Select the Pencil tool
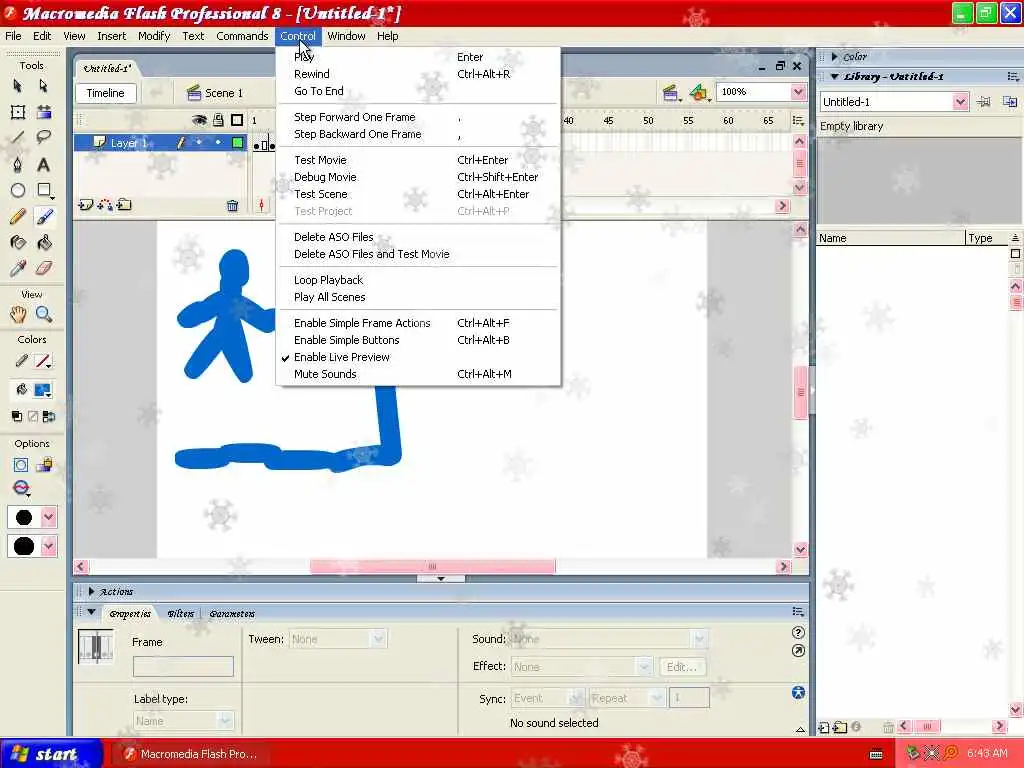The width and height of the screenshot is (1024, 768). point(18,216)
